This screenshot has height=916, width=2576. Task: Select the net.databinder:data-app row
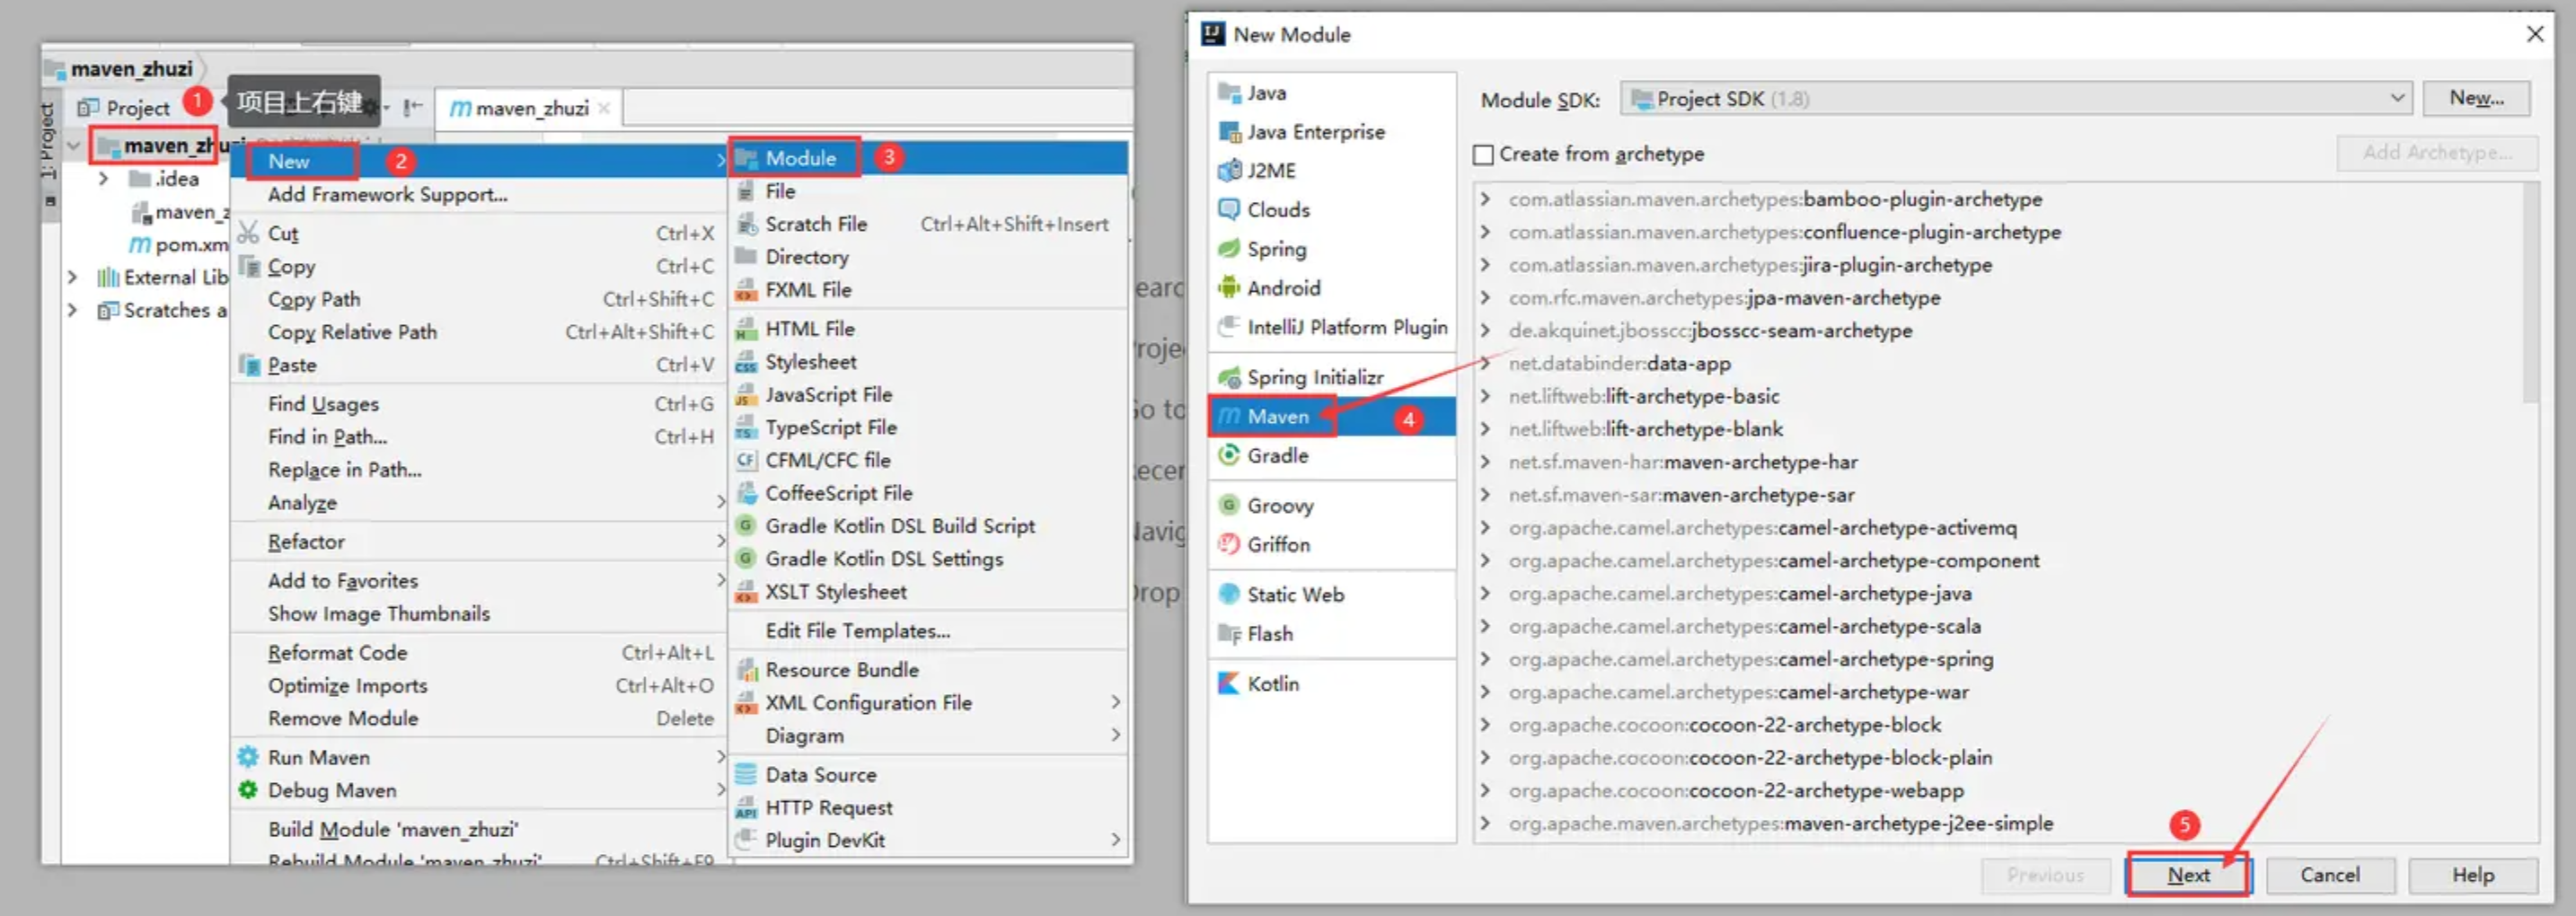(2000, 363)
